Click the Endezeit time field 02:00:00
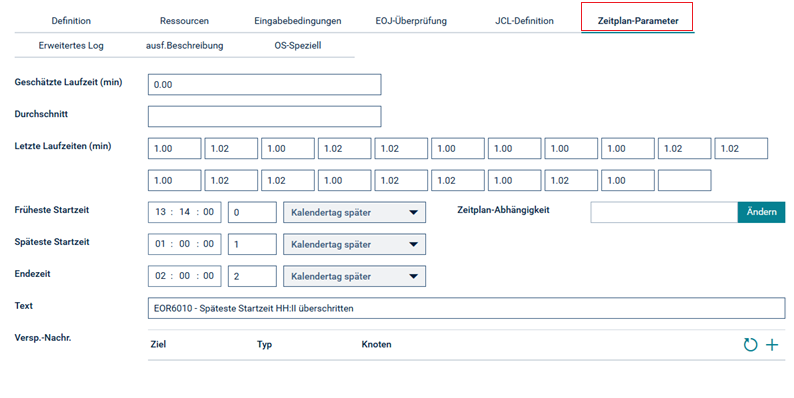 pos(184,276)
